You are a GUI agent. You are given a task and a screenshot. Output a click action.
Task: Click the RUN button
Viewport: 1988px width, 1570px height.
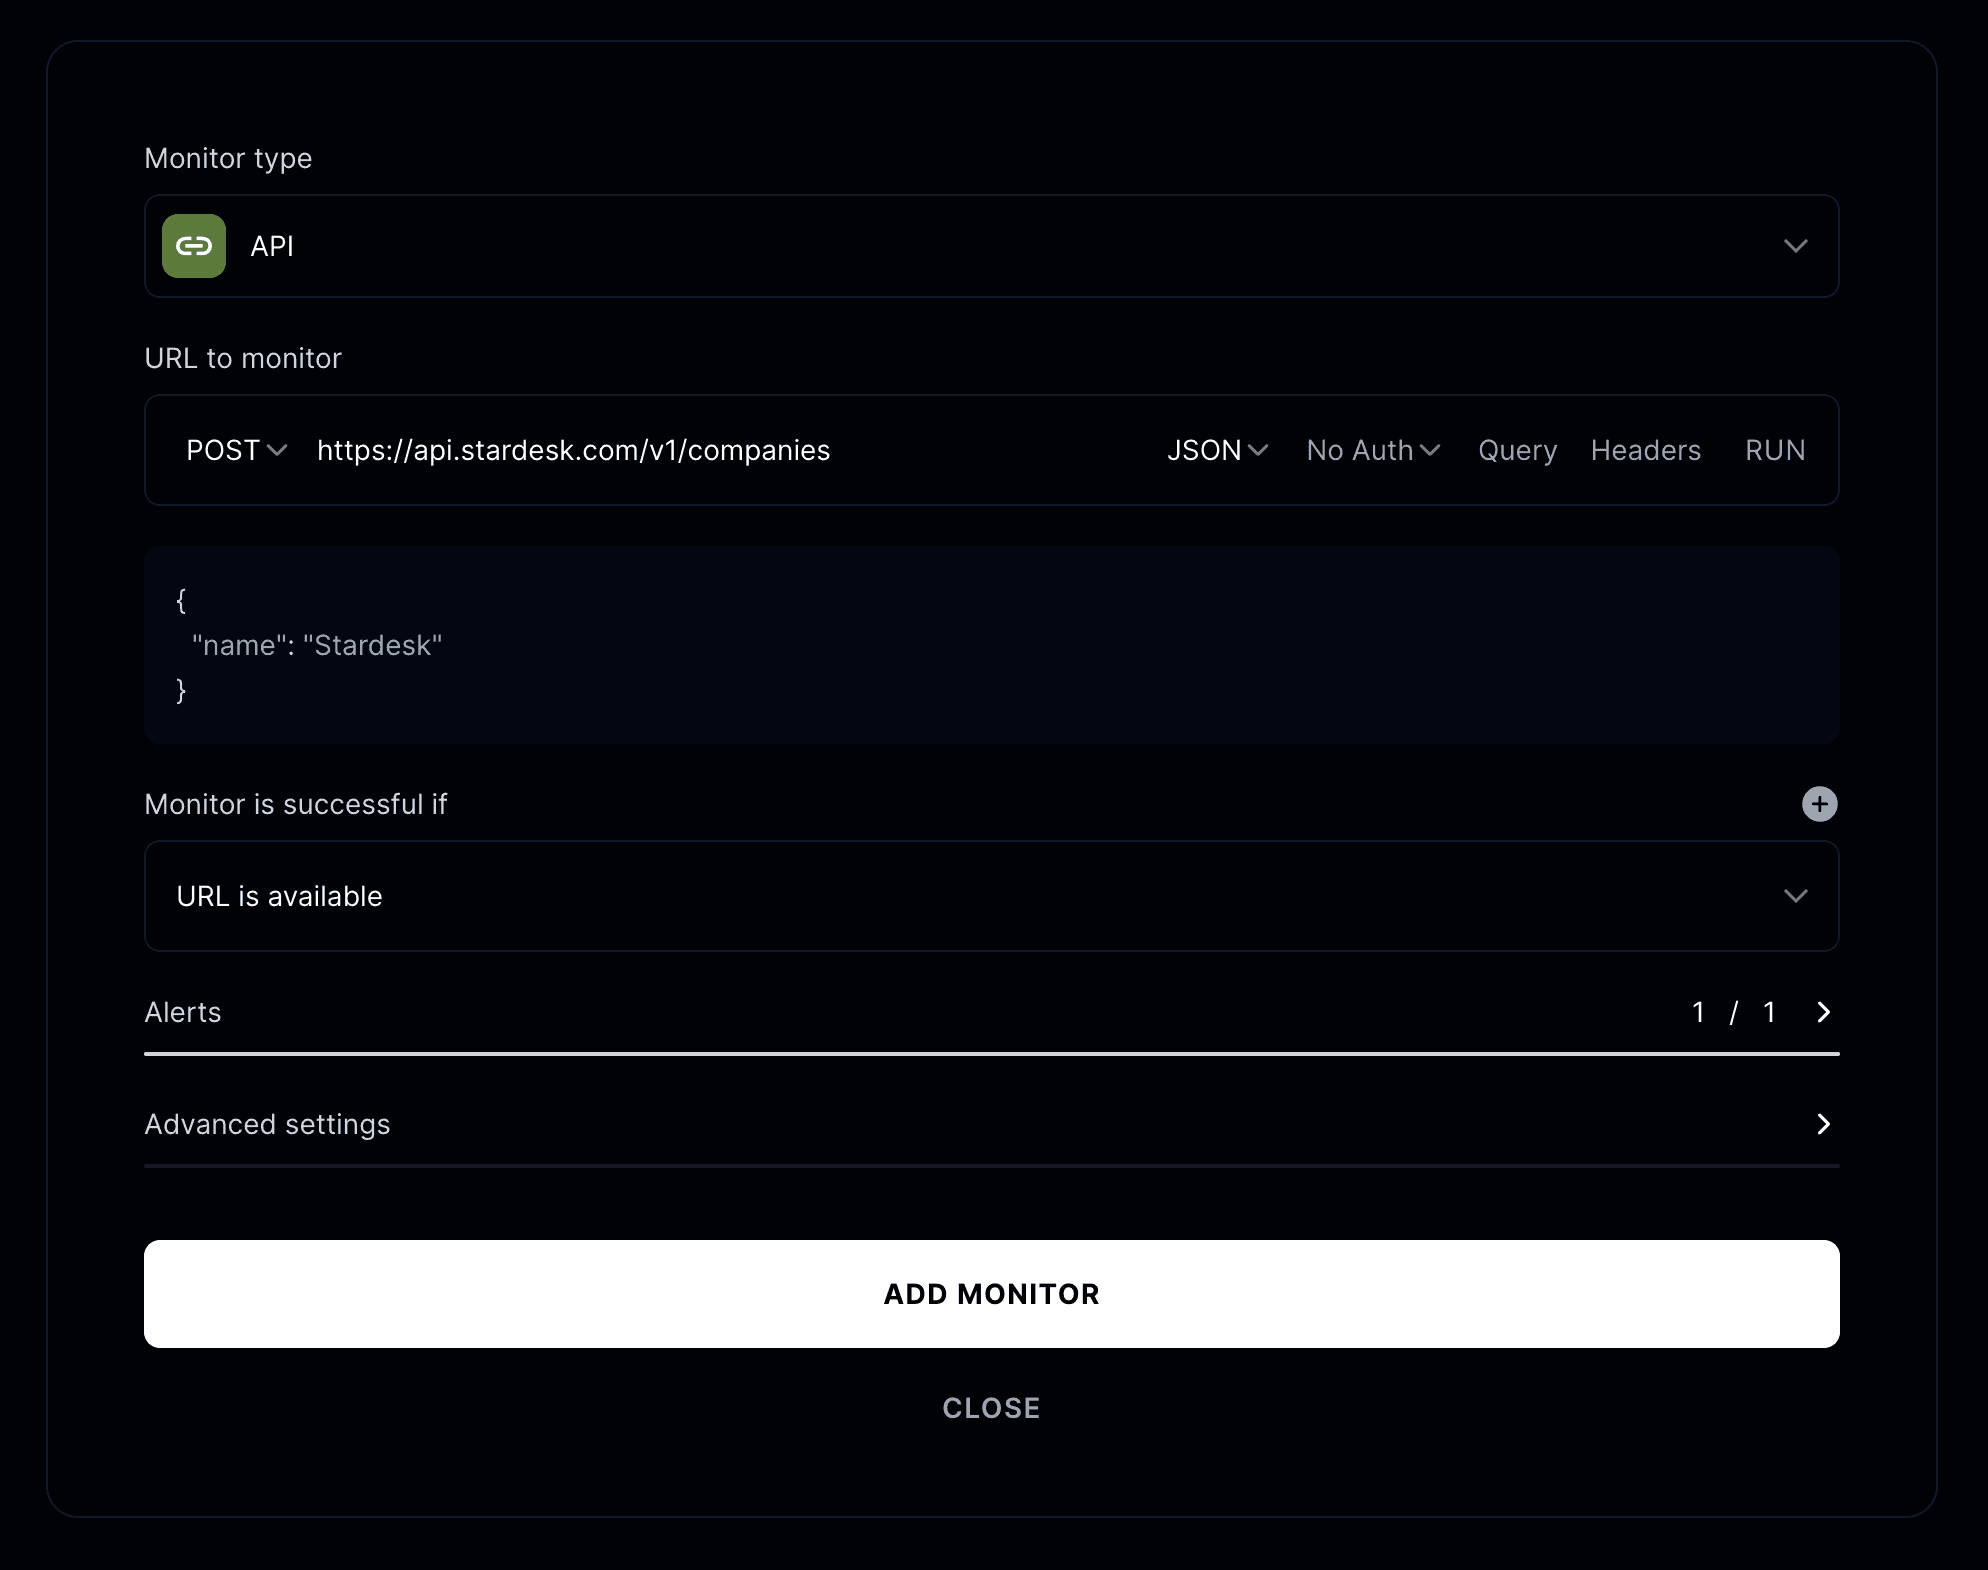tap(1775, 450)
